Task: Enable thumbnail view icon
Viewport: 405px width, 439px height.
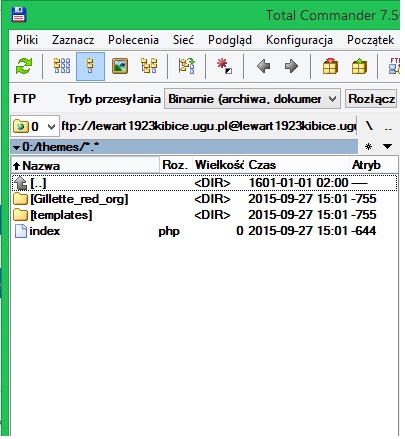Action: click(x=120, y=66)
